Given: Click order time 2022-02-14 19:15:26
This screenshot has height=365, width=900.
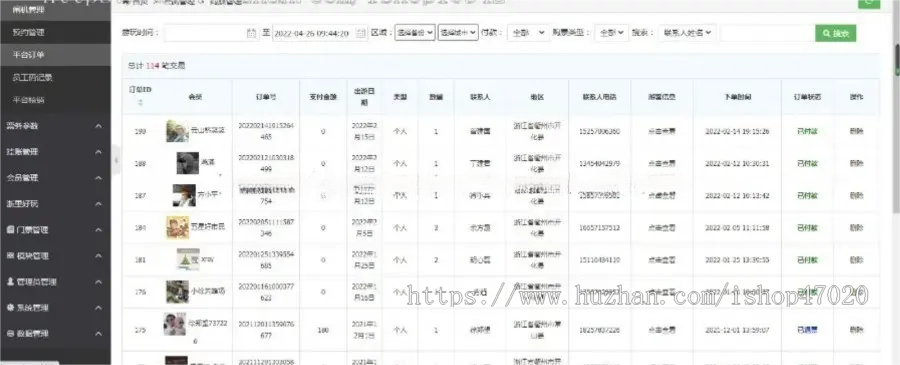Looking at the screenshot, I should pos(737,131).
